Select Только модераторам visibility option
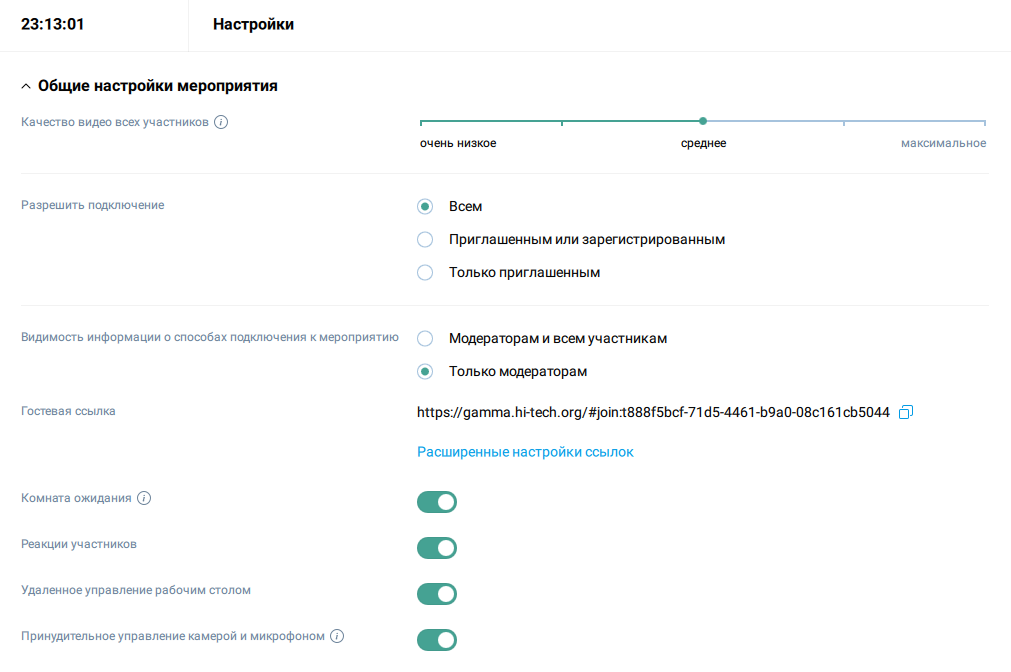 [x=425, y=372]
